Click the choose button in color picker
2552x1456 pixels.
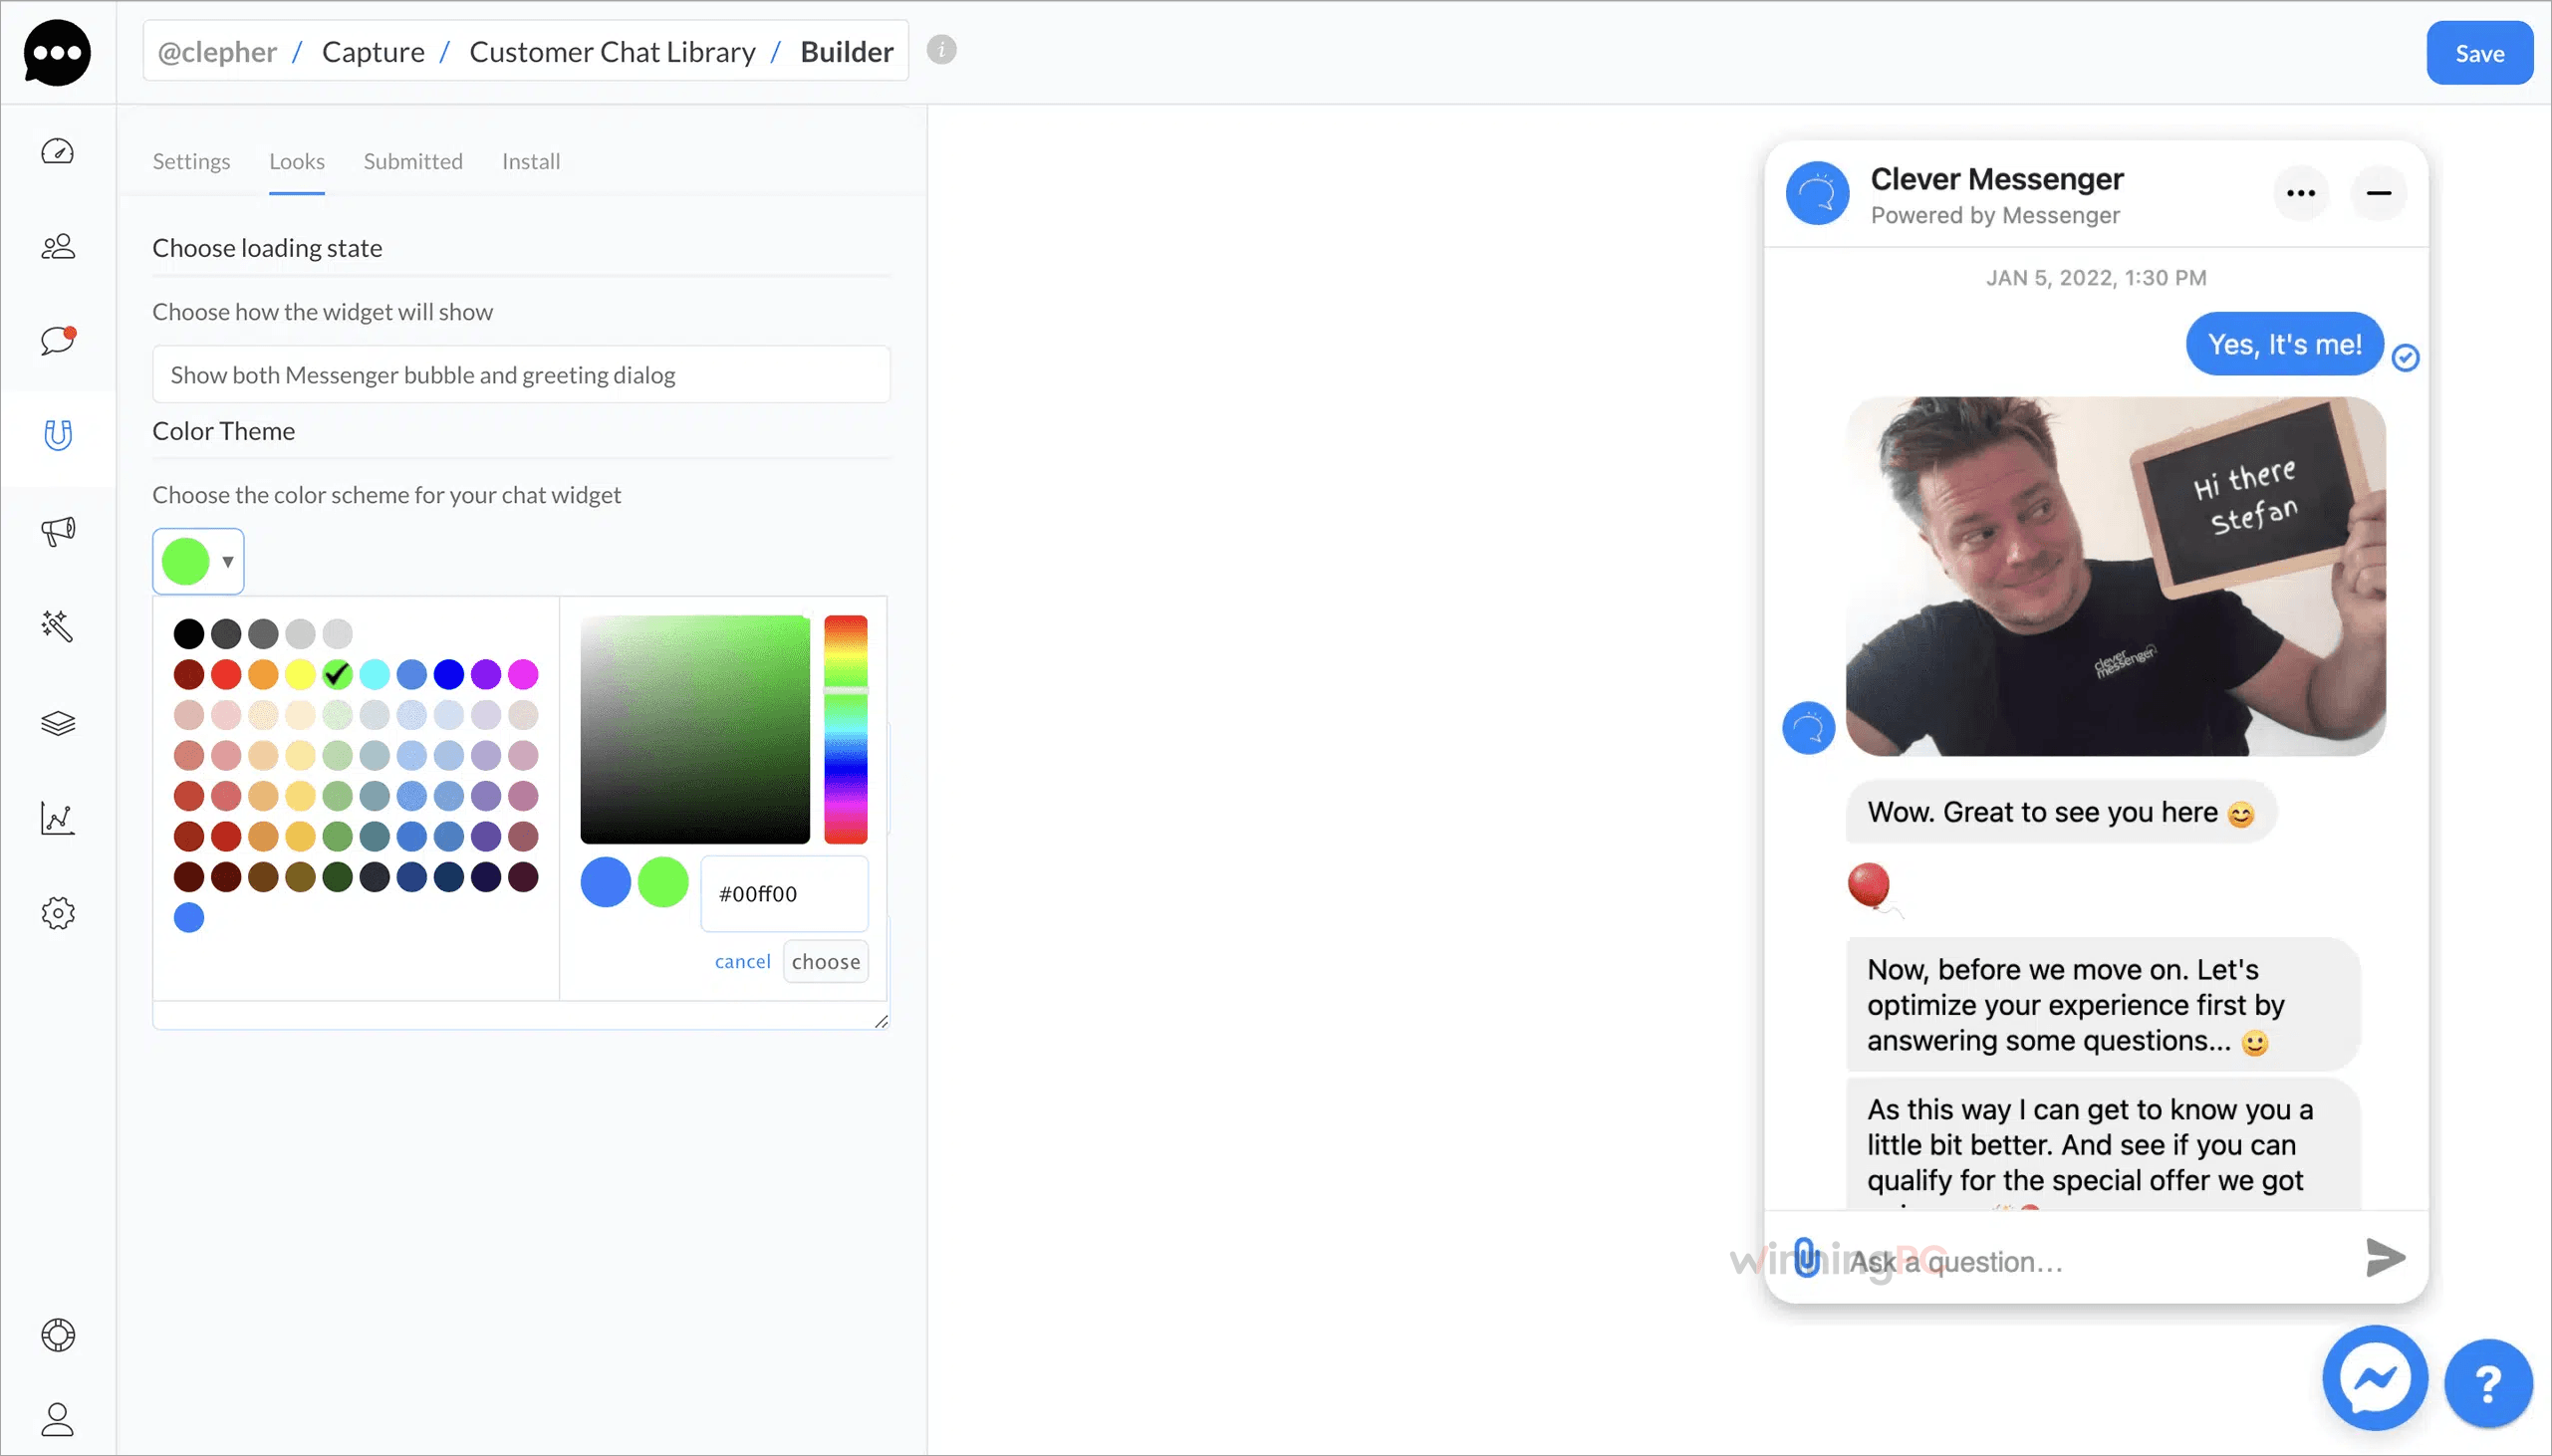pyautogui.click(x=826, y=961)
